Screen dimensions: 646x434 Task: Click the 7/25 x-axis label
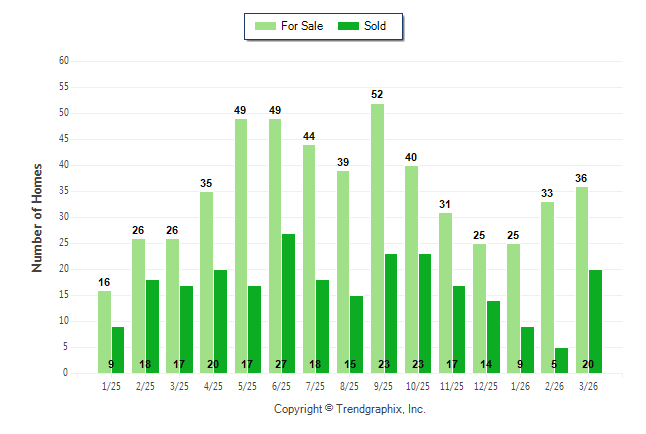[x=315, y=387]
